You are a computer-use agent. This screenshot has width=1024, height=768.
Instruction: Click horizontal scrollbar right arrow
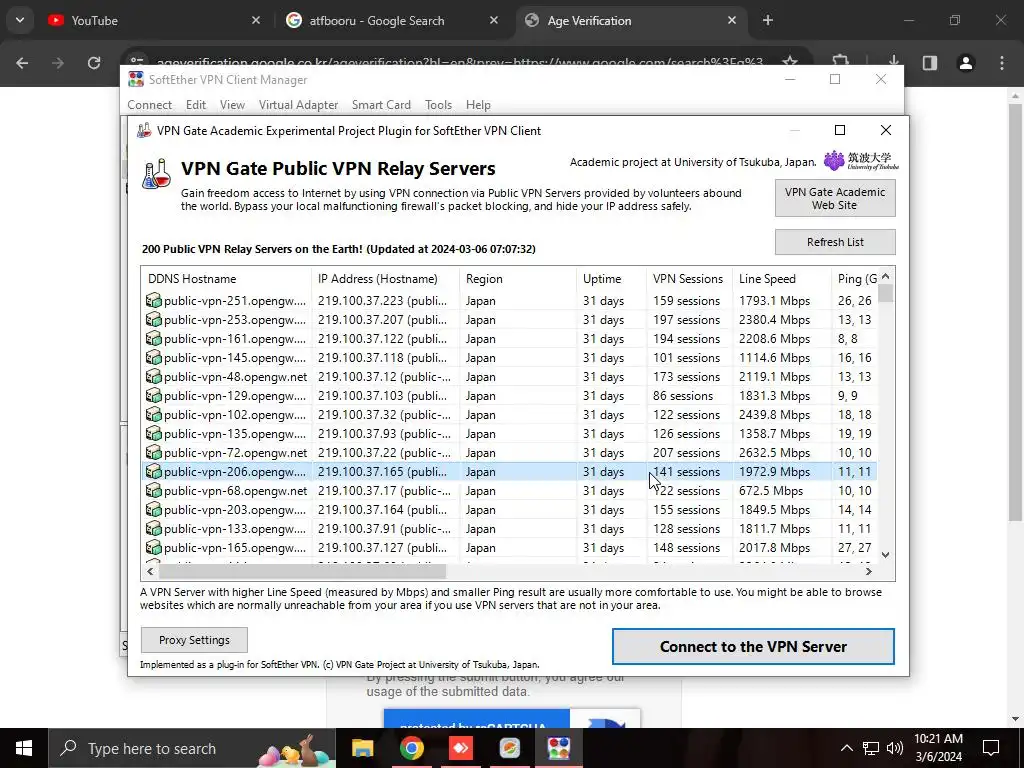point(869,571)
